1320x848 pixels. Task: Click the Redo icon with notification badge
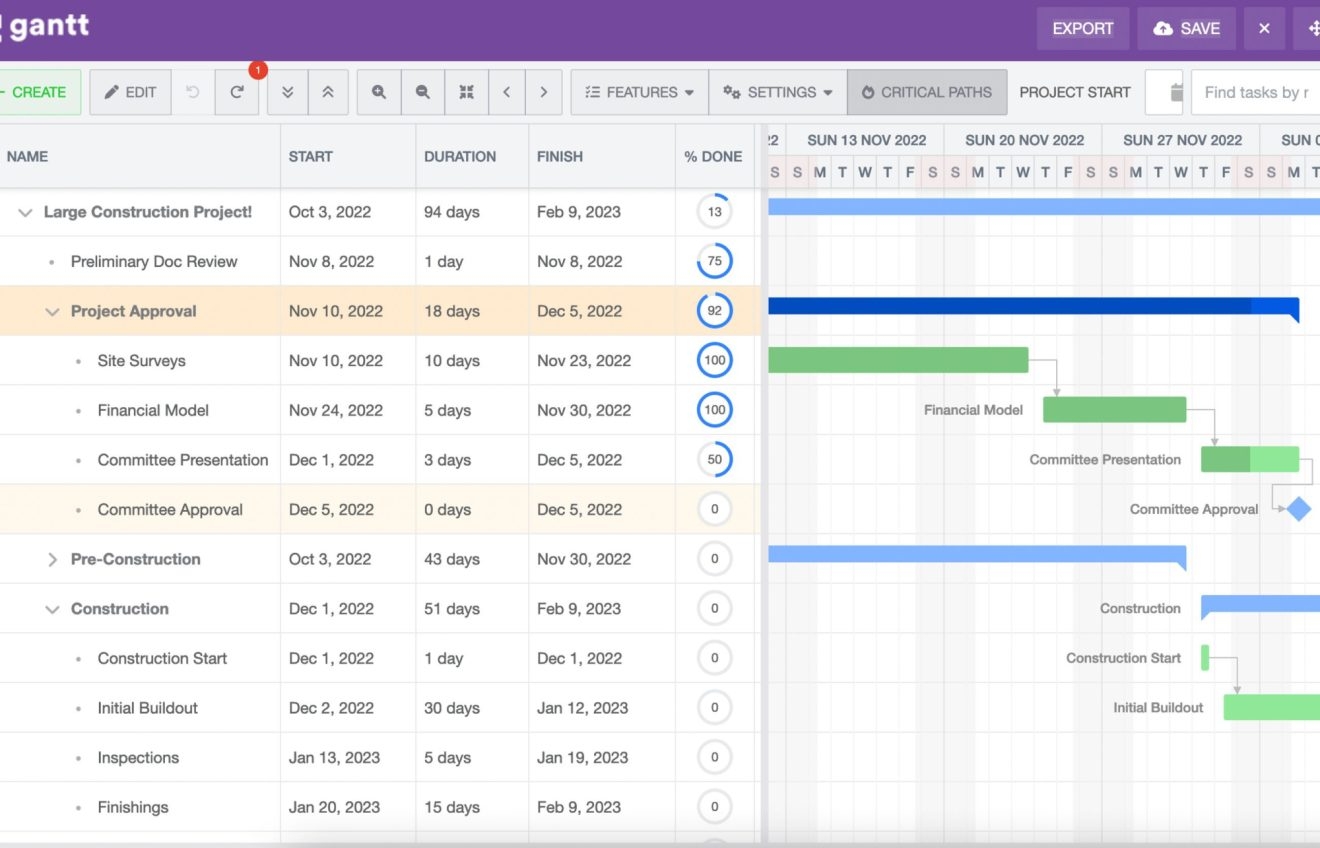(x=238, y=92)
